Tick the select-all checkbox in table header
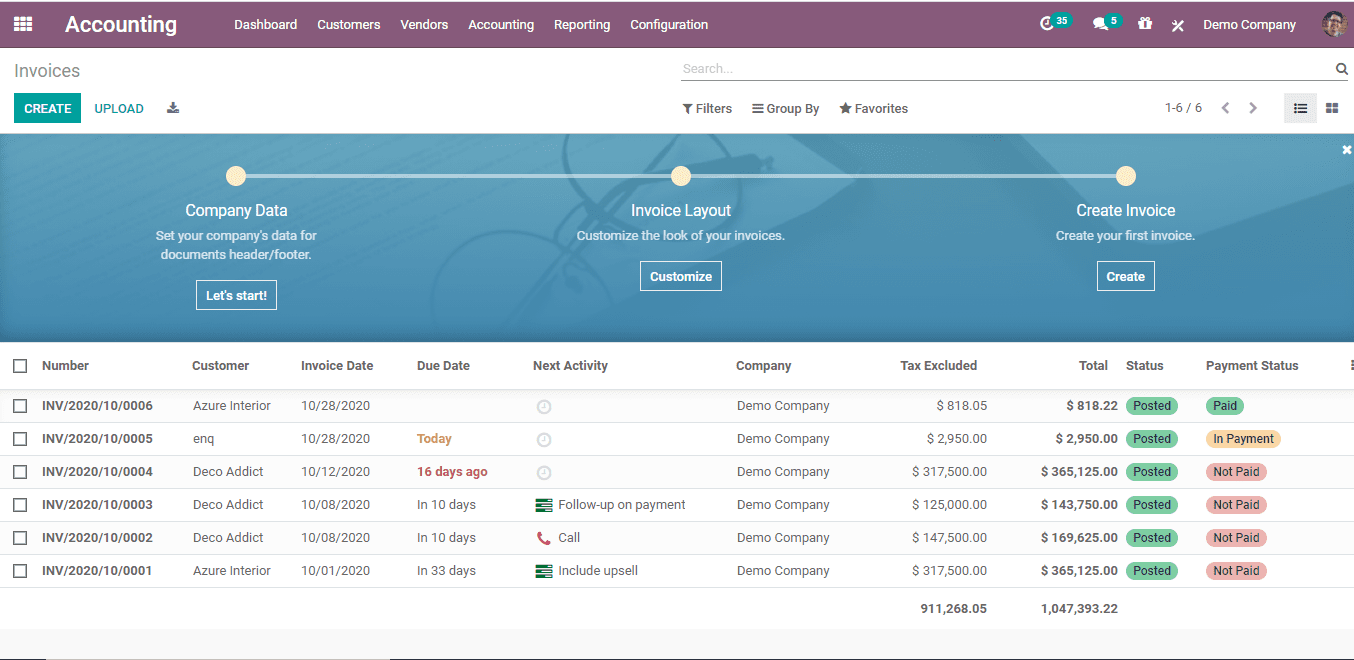 click(x=20, y=366)
